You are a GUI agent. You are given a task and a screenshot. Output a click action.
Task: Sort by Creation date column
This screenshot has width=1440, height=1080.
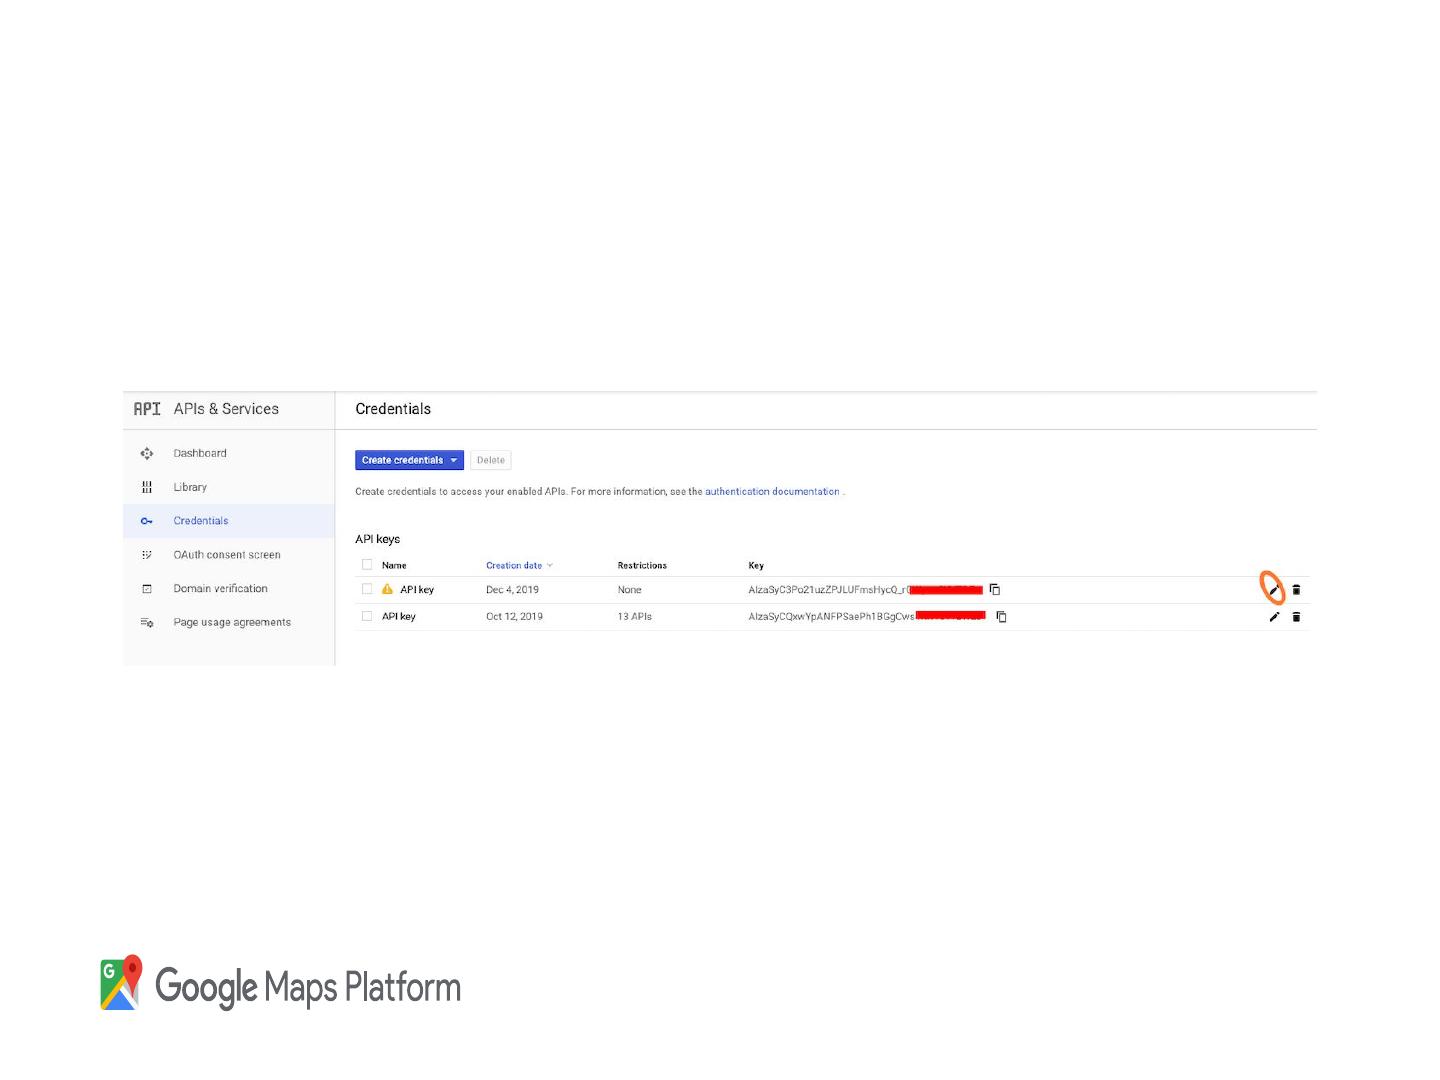coord(519,565)
